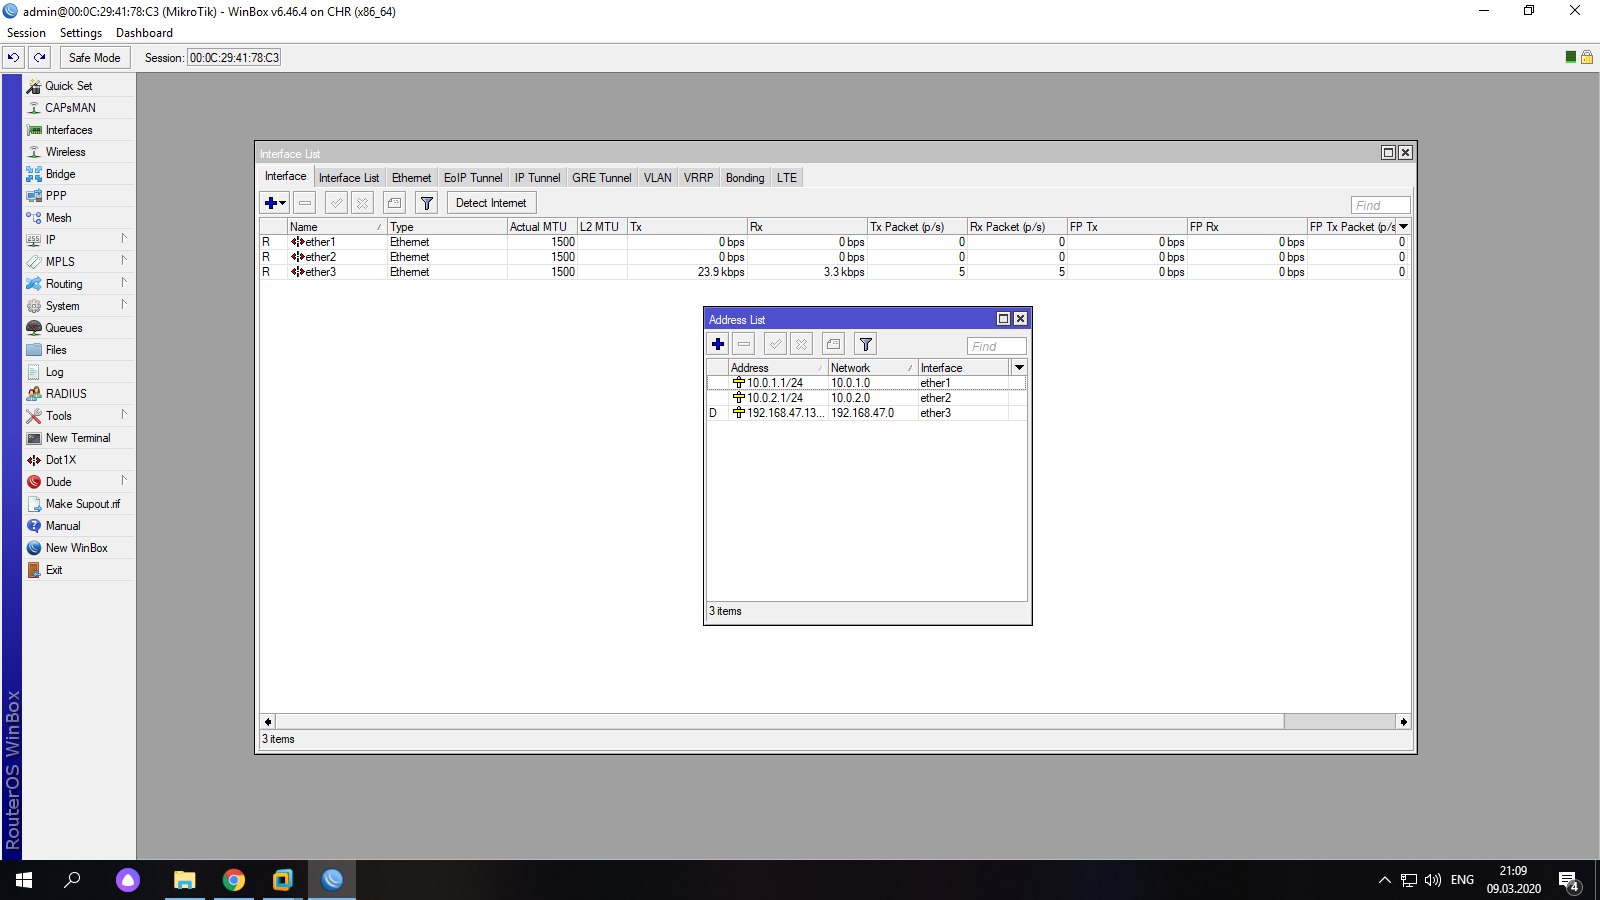Select 10.0.2.1/24 address row
Screen dimensions: 1600x900
point(866,398)
